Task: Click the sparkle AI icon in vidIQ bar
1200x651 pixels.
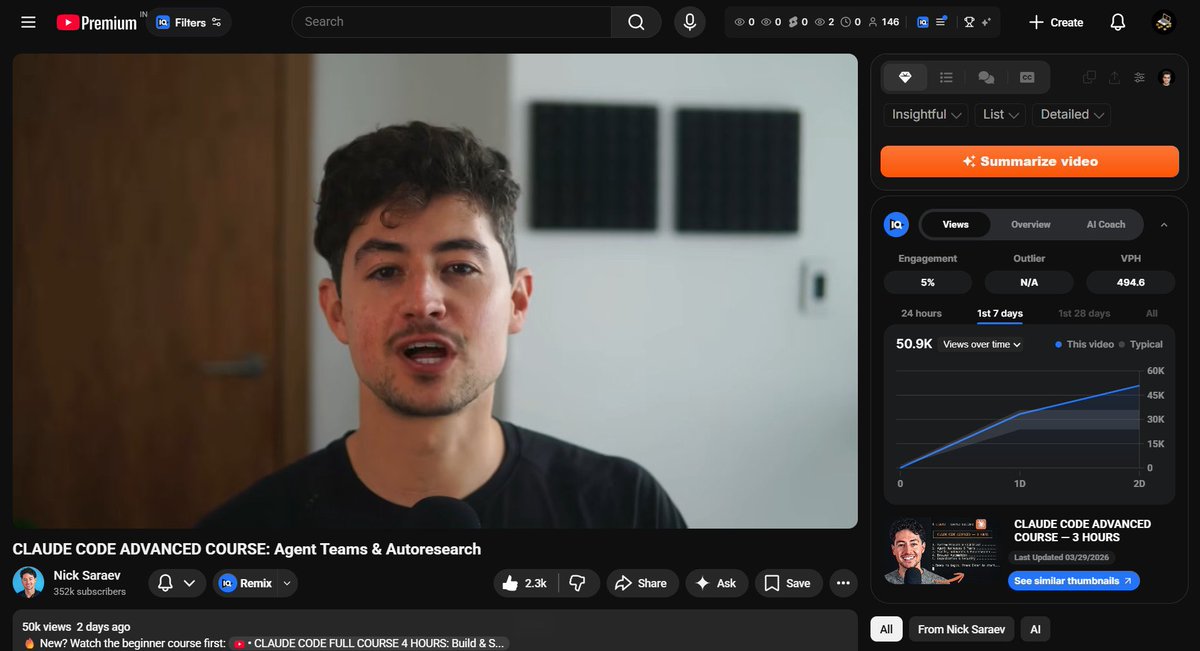Action: tap(987, 22)
